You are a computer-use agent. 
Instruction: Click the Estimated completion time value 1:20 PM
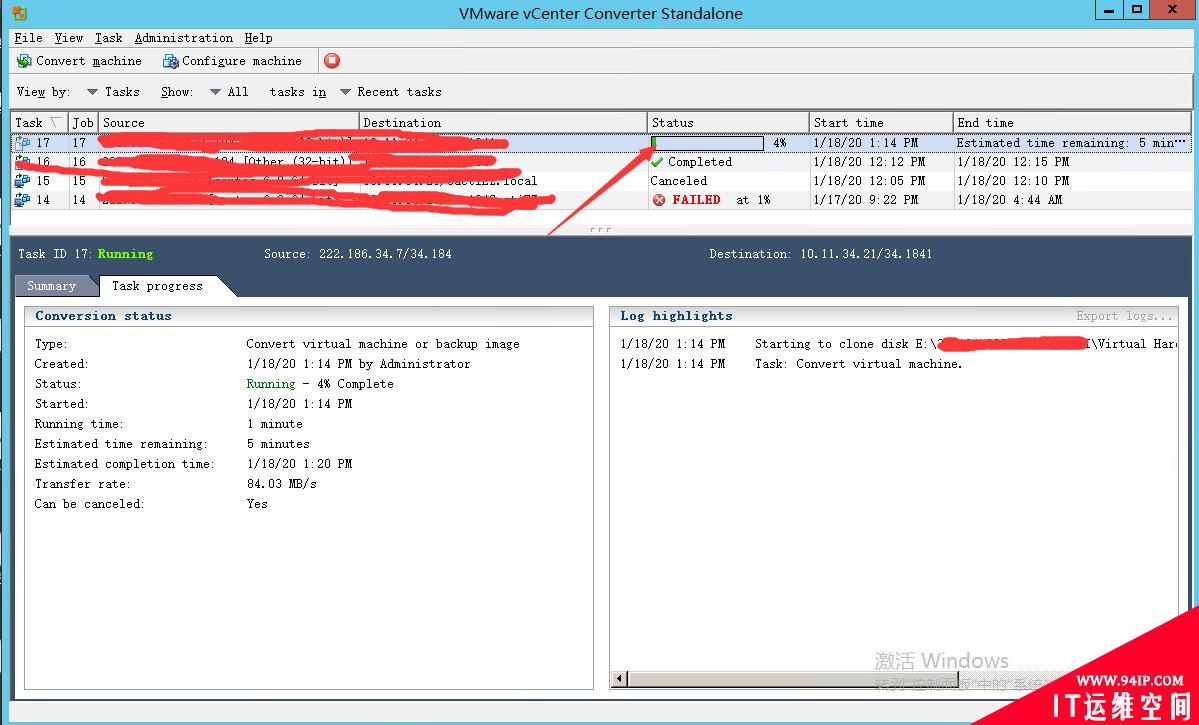[300, 464]
